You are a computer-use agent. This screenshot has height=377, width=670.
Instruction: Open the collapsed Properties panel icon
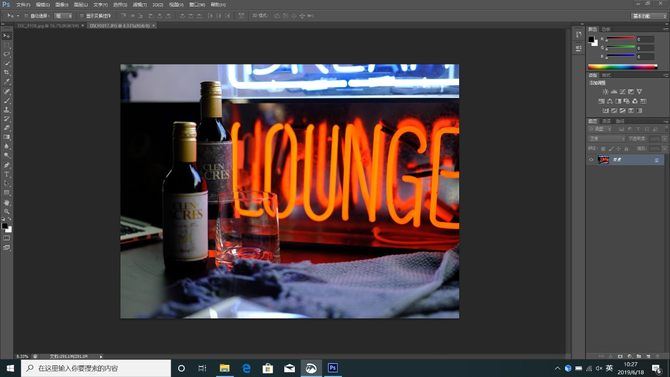[x=578, y=48]
